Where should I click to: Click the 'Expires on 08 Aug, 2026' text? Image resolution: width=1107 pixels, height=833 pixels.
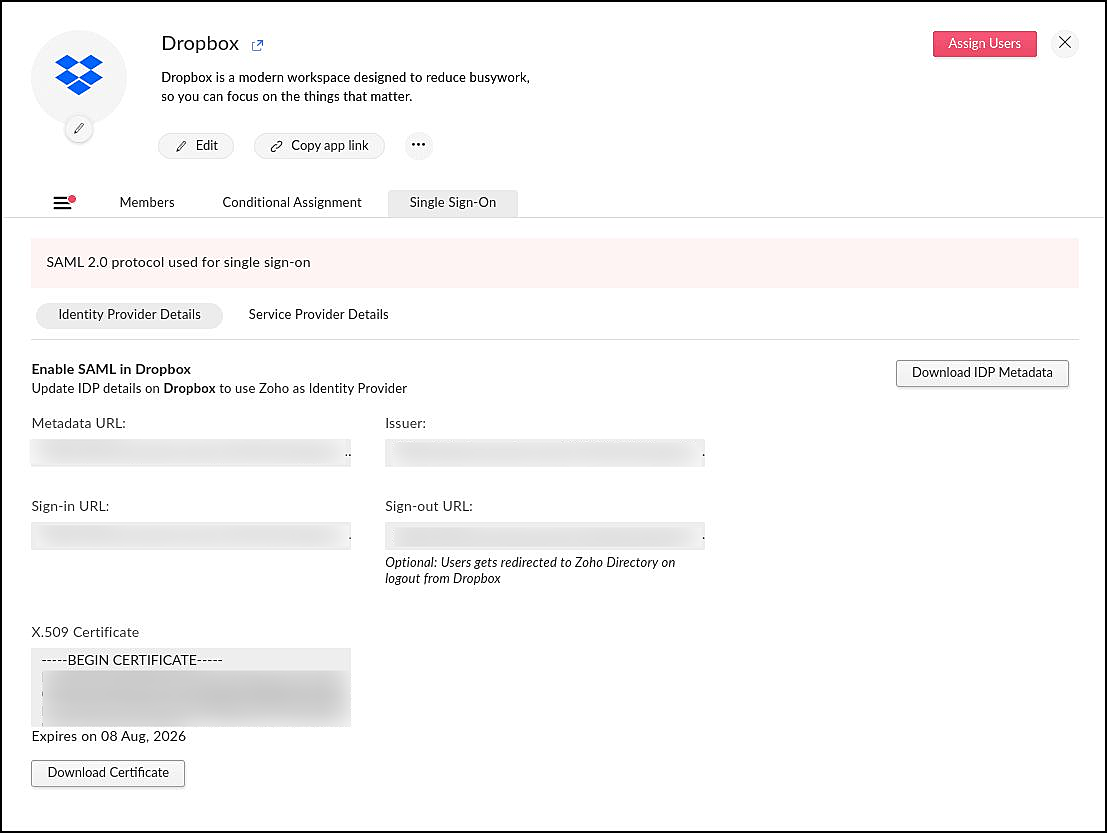[109, 736]
